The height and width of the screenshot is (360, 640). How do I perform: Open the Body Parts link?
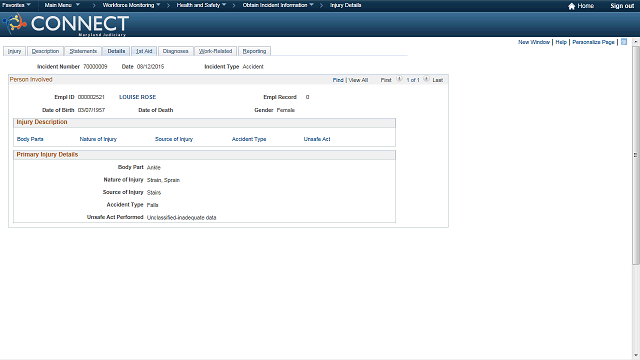click(x=30, y=139)
